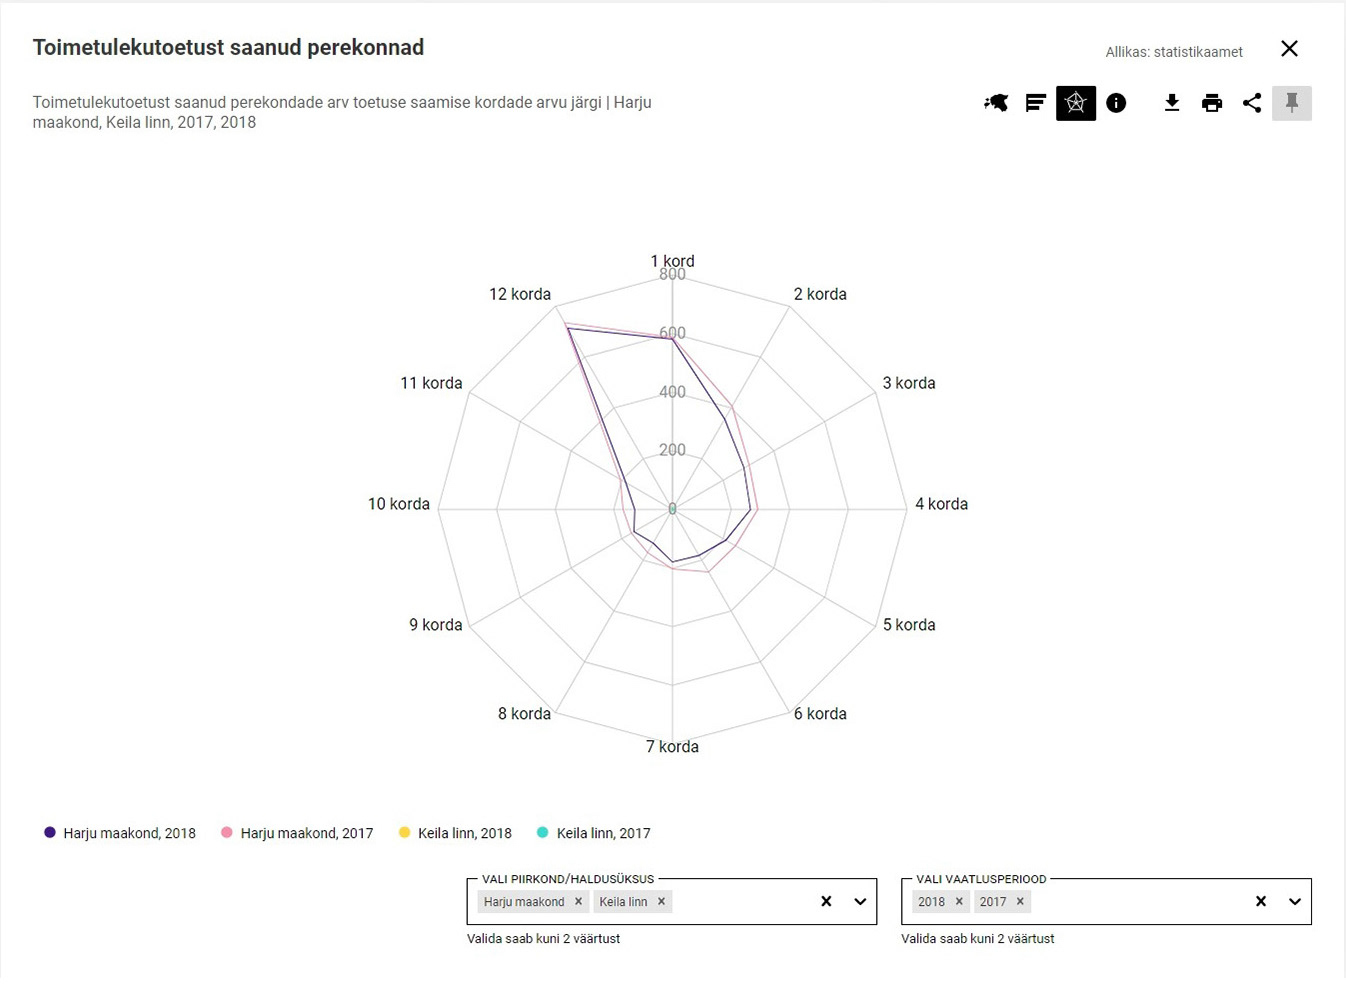Switch to the Estonia map view icon
The width and height of the screenshot is (1346, 985).
996,103
